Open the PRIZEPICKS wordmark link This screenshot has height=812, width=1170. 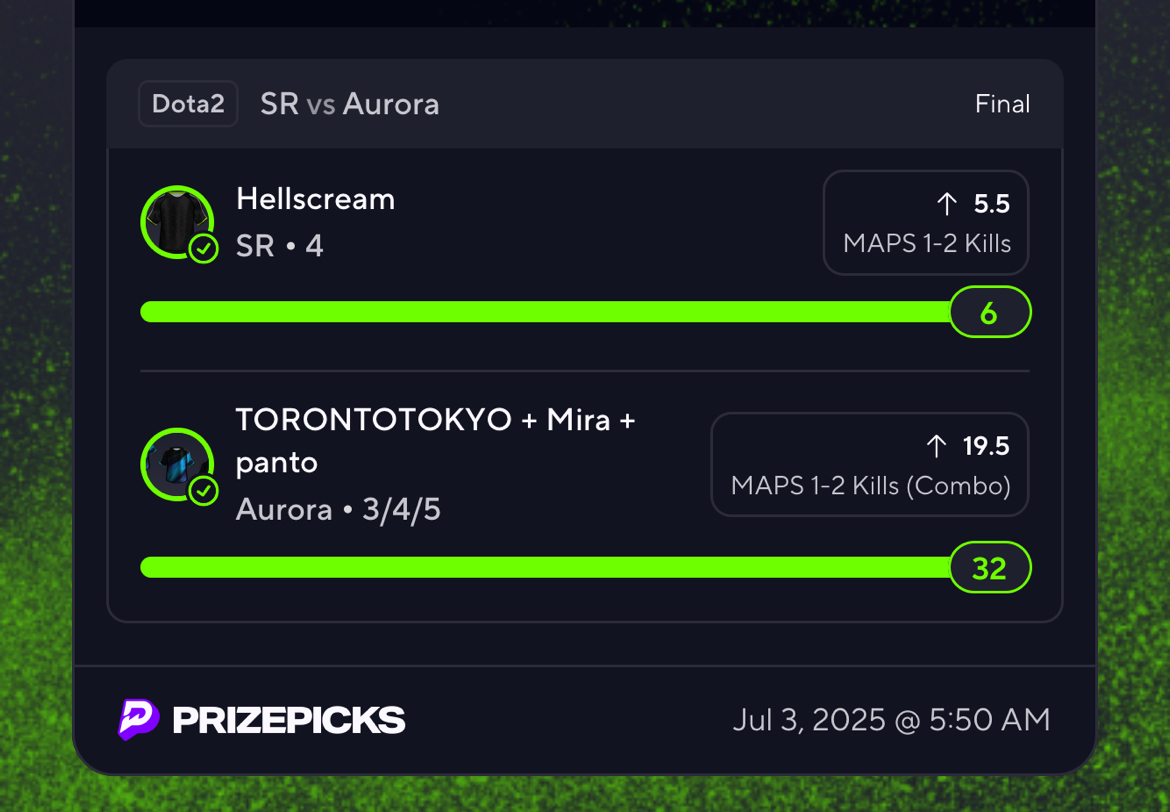(x=289, y=720)
